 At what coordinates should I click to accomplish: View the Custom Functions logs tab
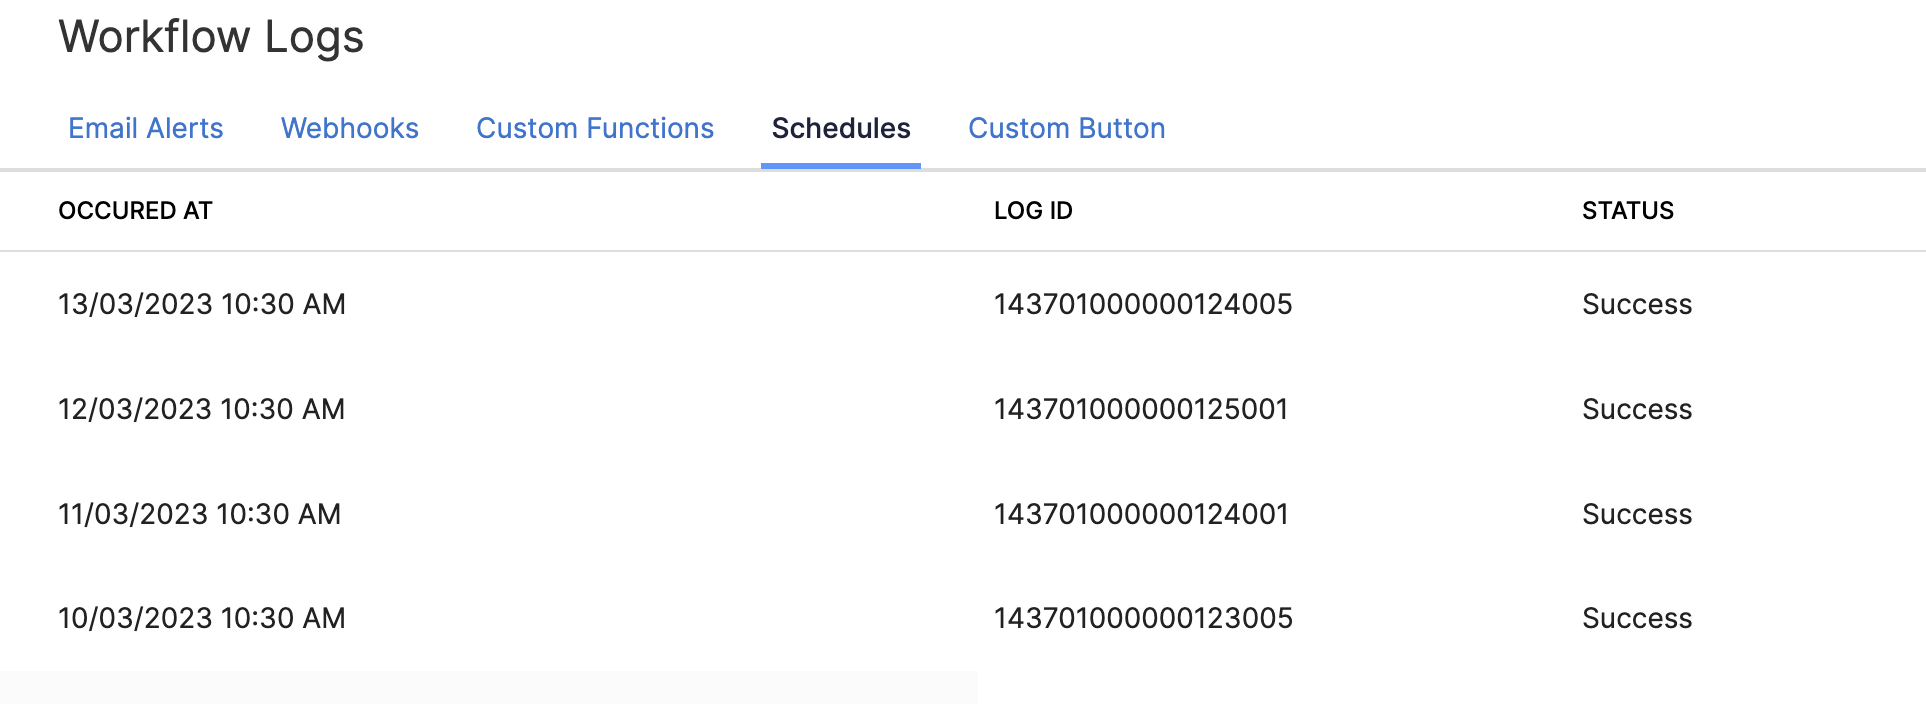(595, 128)
